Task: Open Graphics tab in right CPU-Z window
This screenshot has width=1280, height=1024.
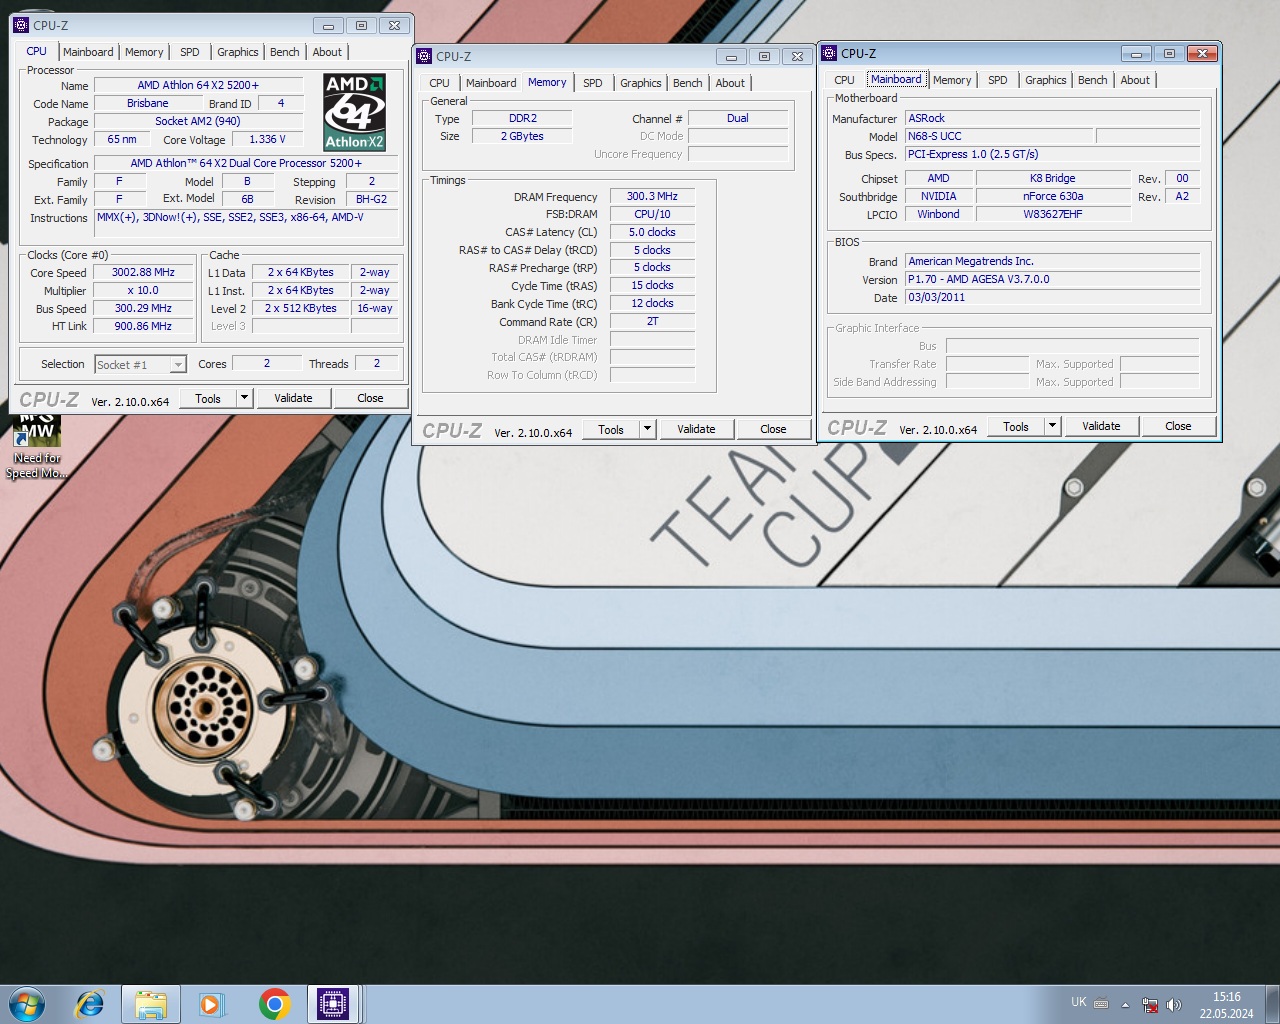Action: coord(1046,80)
